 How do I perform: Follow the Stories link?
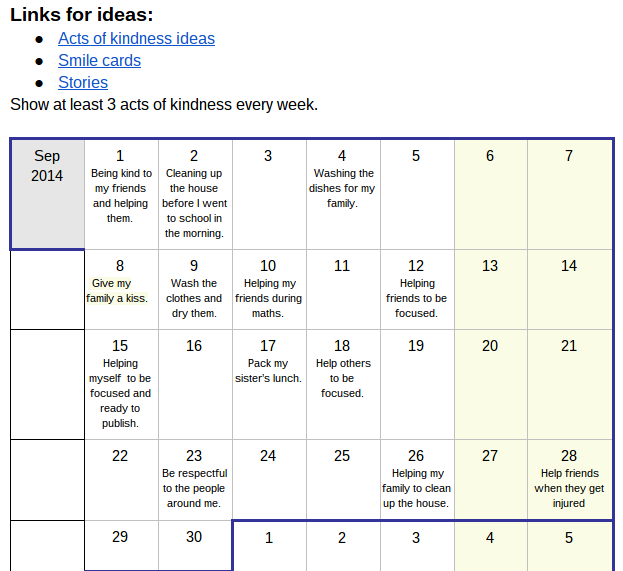[83, 83]
